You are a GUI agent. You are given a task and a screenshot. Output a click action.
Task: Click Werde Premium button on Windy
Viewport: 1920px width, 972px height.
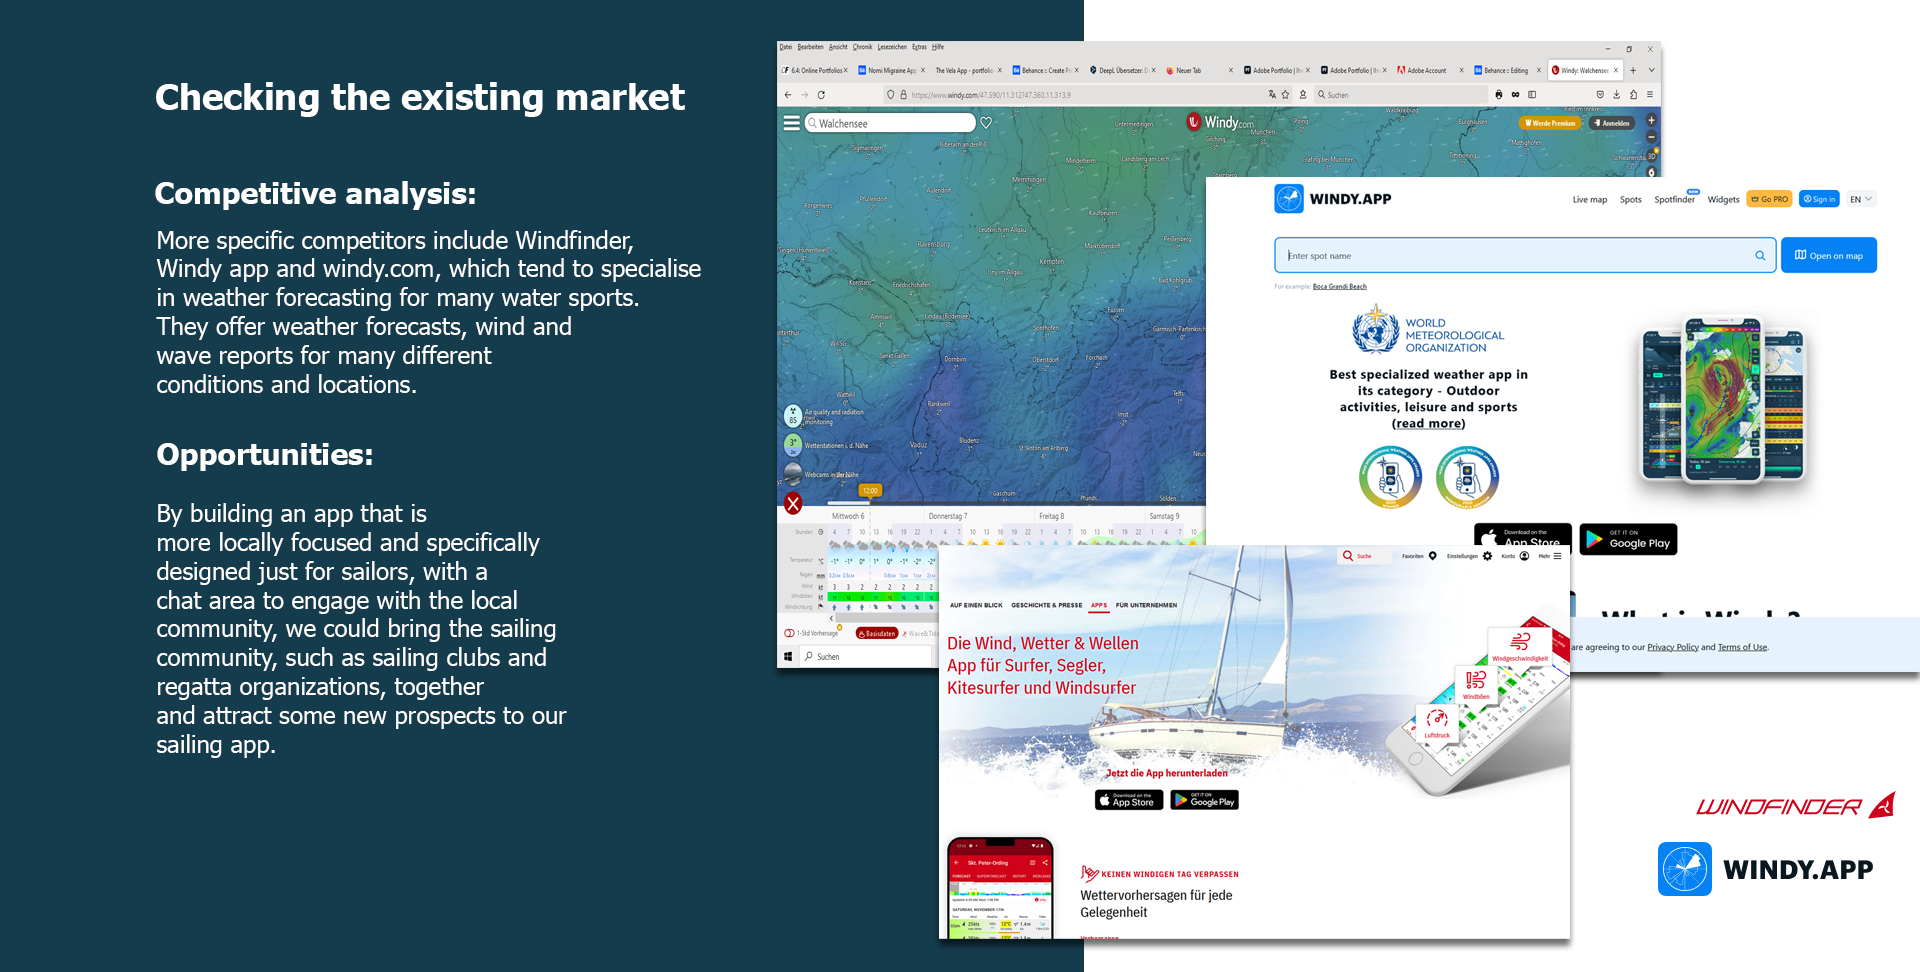[x=1550, y=123]
